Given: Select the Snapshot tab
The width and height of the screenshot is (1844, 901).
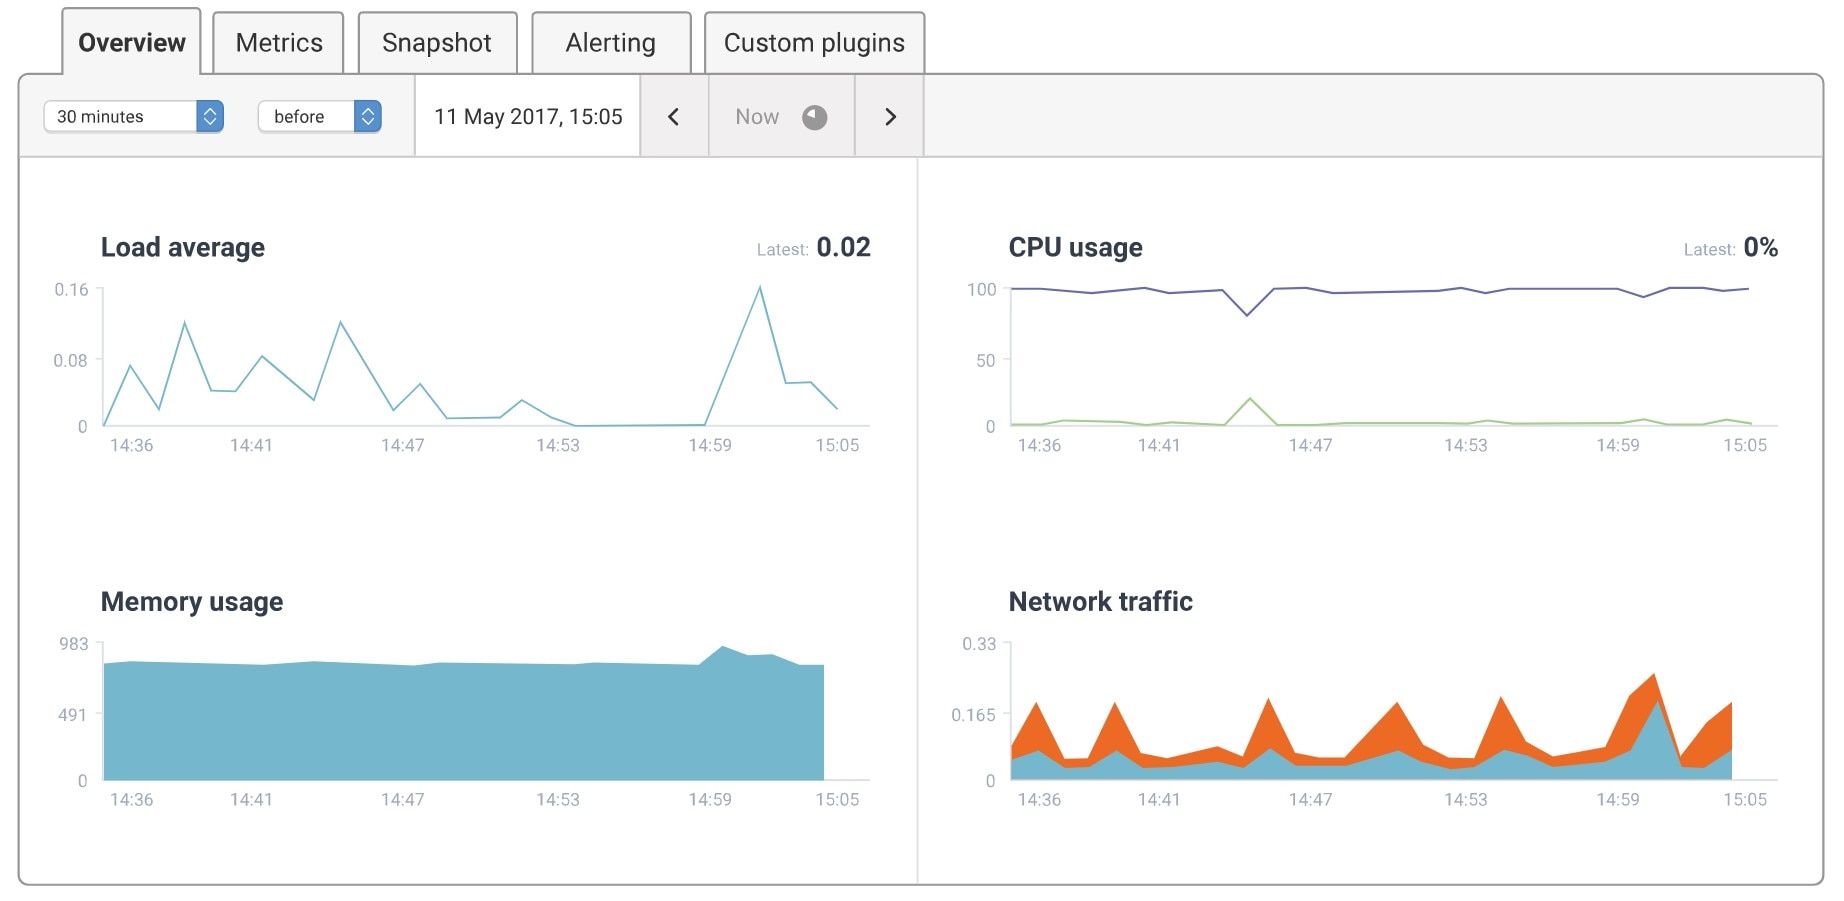Looking at the screenshot, I should 435,42.
